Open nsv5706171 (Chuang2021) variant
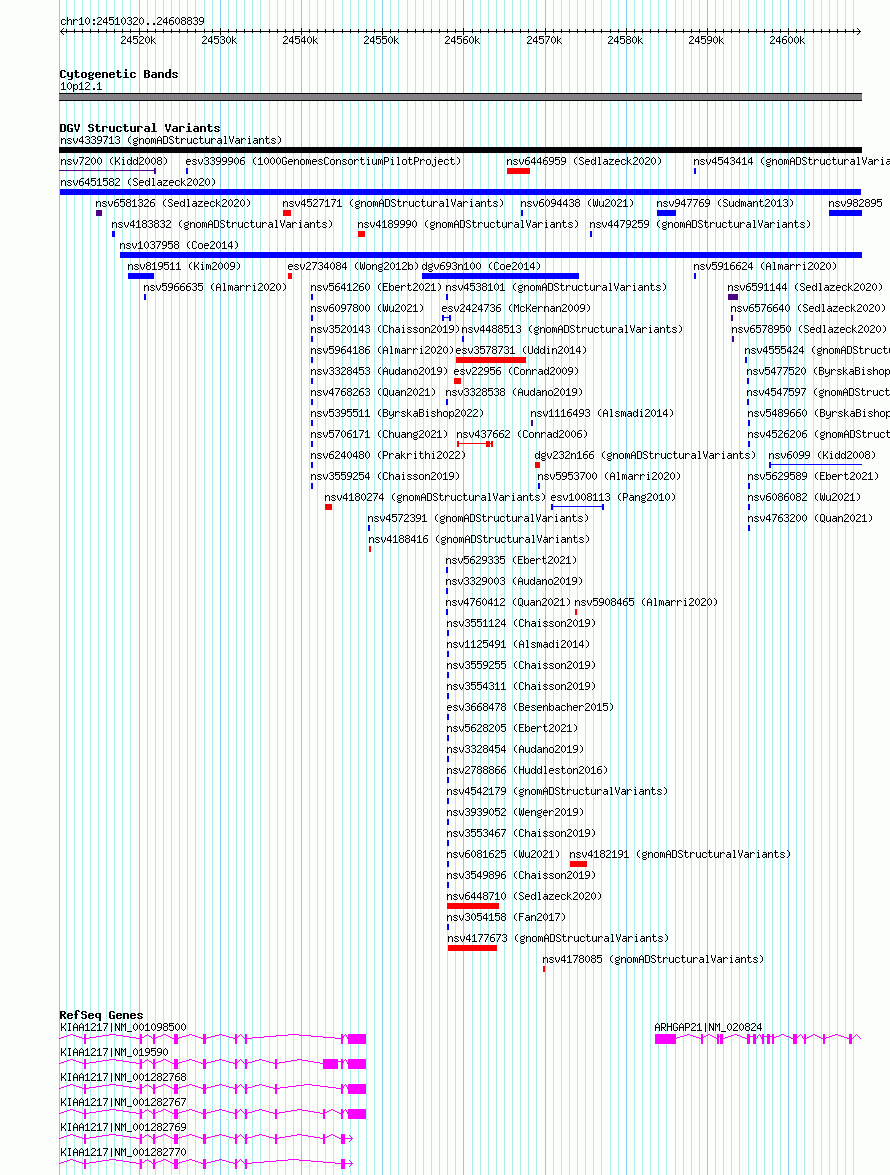The width and height of the screenshot is (890, 1175). pos(379,434)
